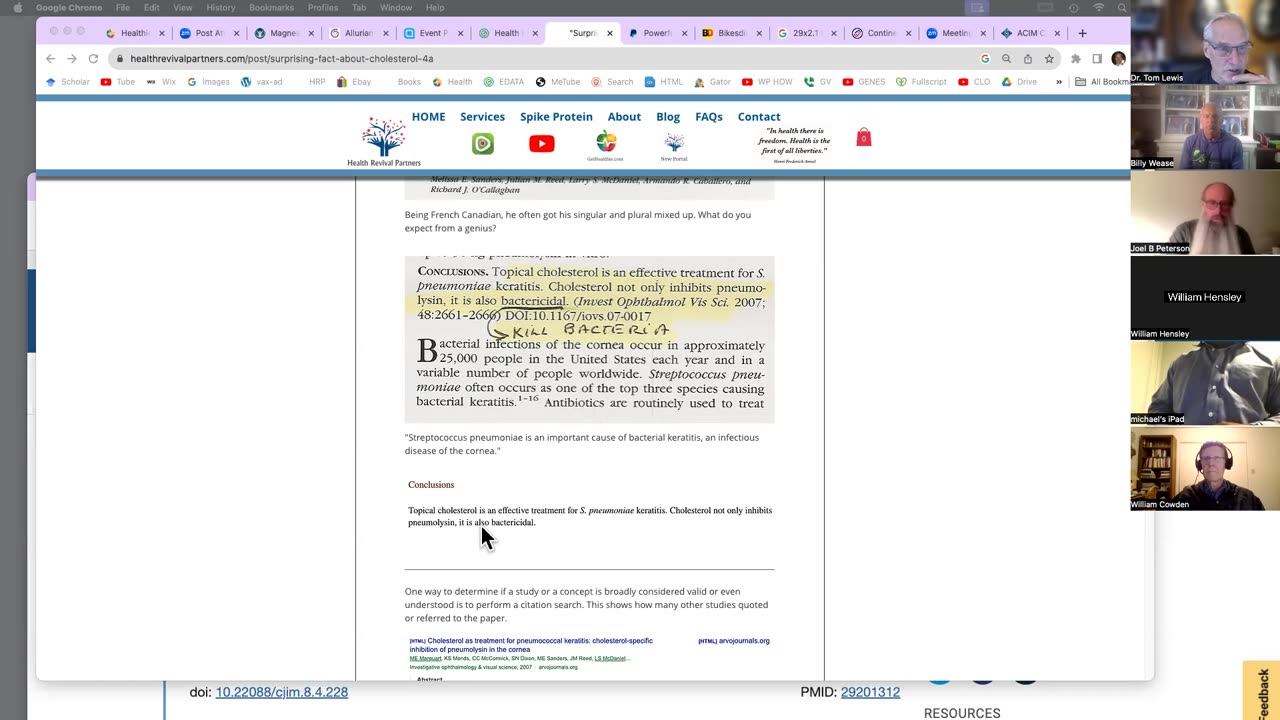Open the side panel icon
This screenshot has height=720, width=1280.
(x=1097, y=59)
